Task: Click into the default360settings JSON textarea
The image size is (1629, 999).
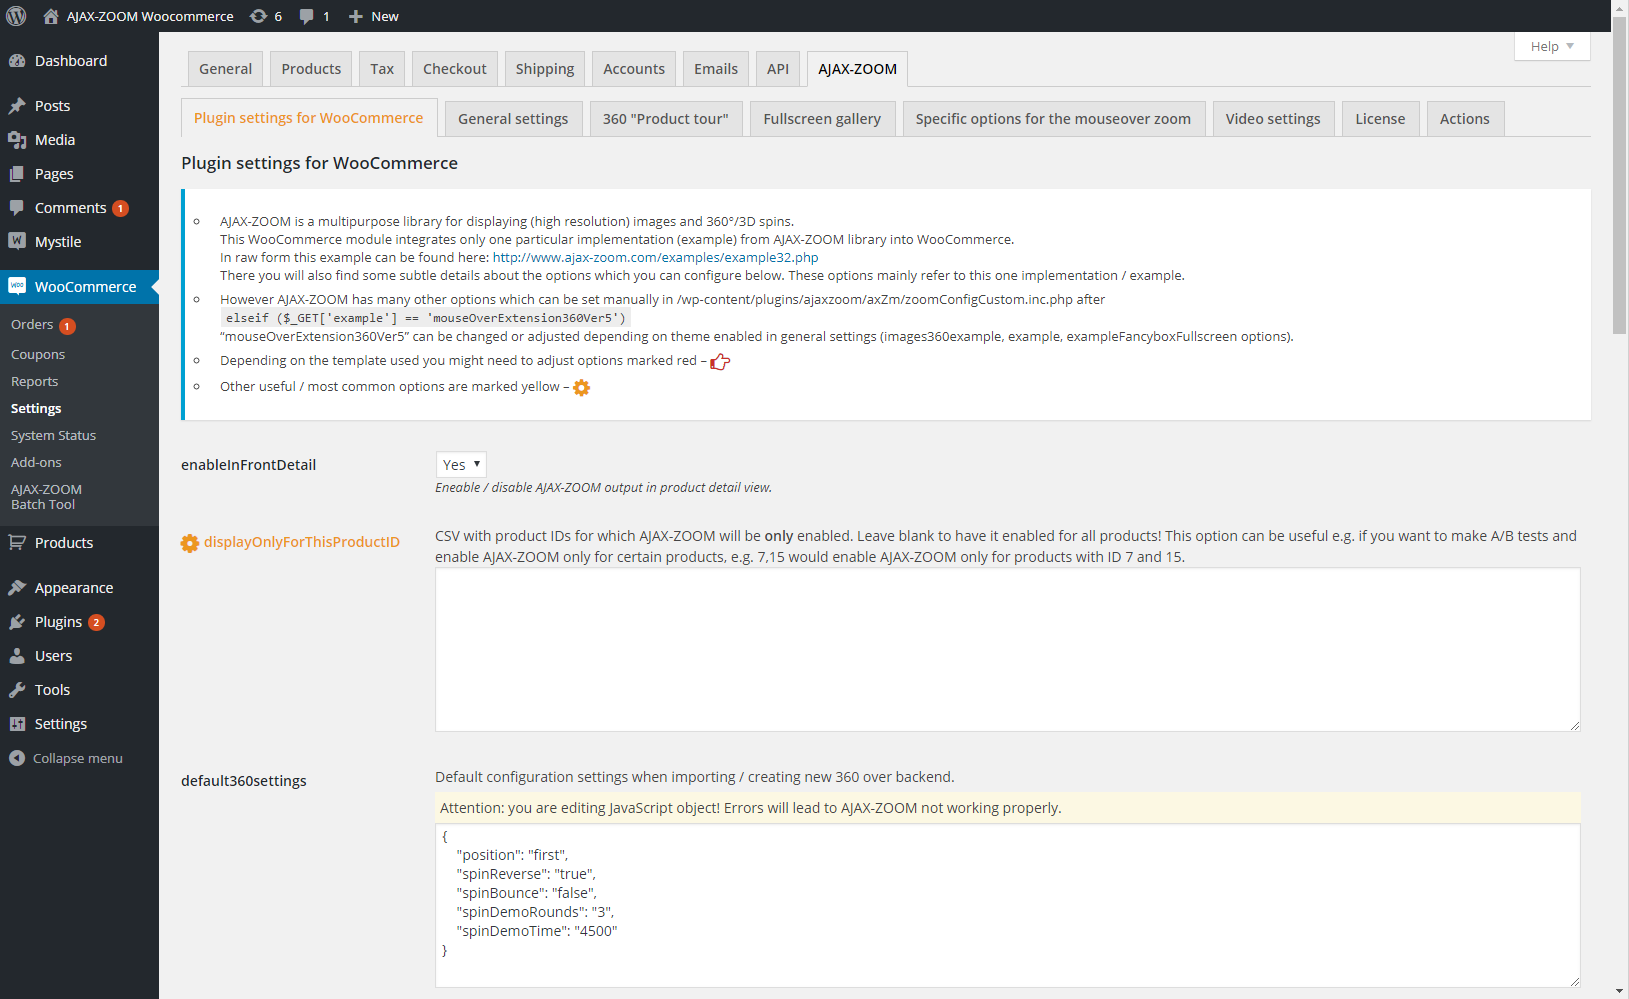Action: (x=1007, y=906)
